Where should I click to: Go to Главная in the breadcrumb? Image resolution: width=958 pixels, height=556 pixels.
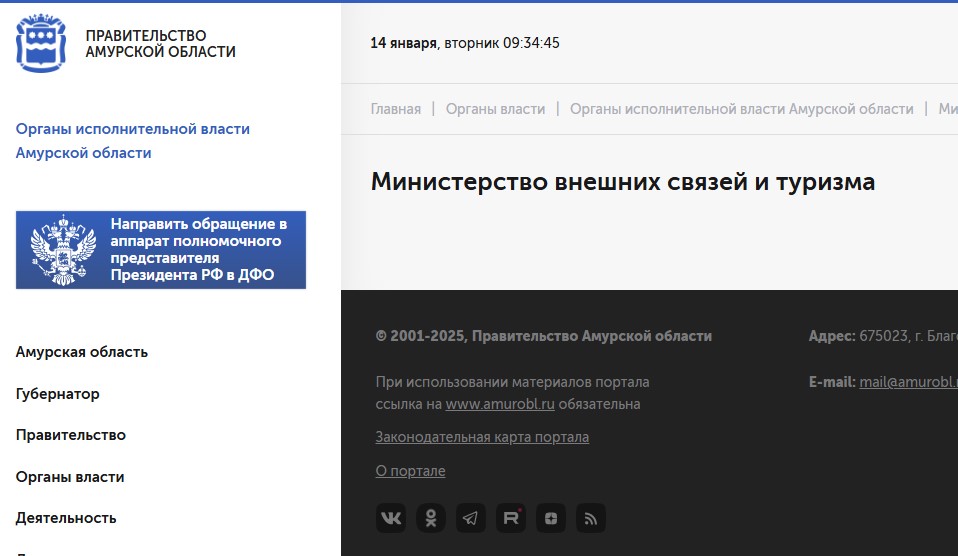396,109
